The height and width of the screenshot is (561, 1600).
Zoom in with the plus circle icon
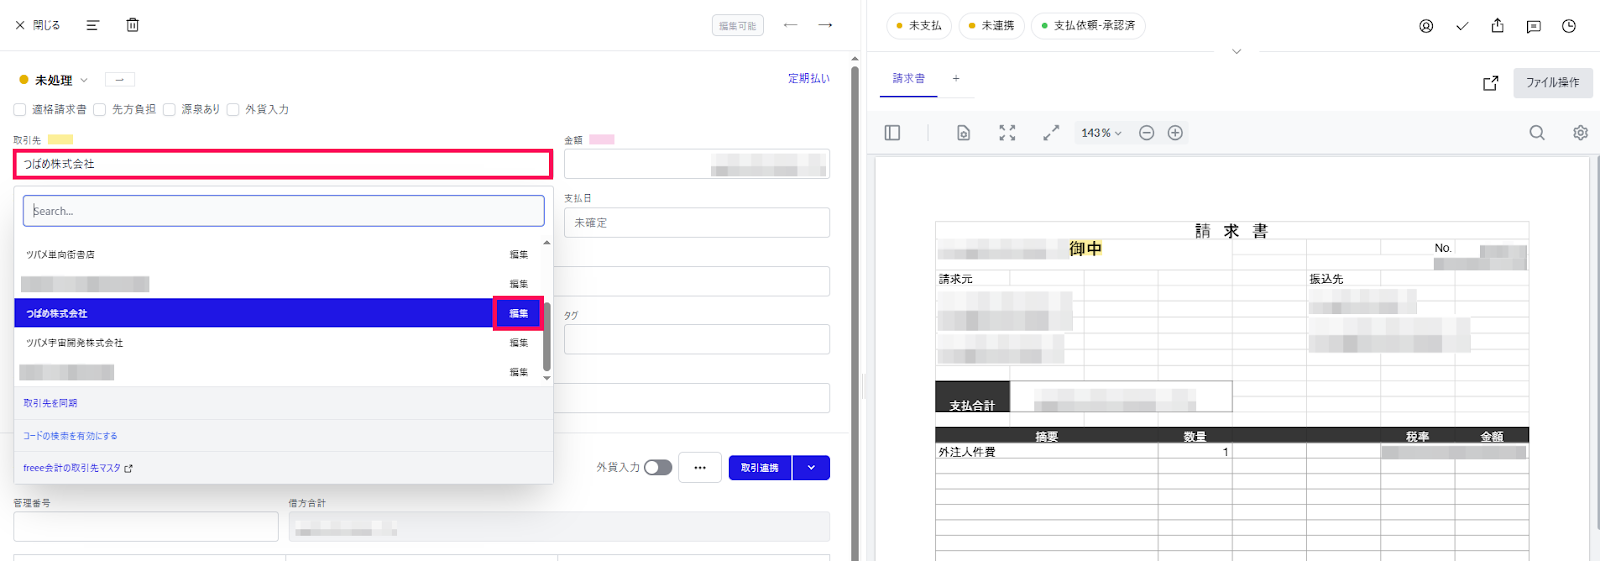pos(1176,133)
